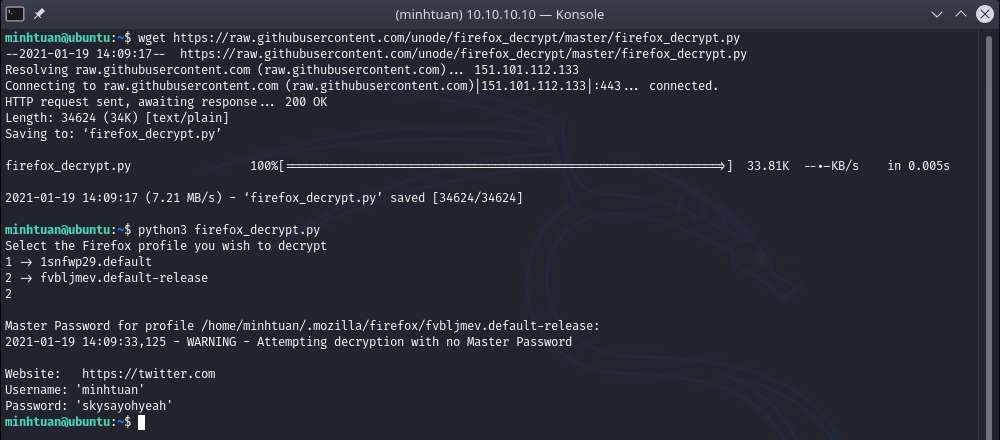The width and height of the screenshot is (1000, 440).
Task: Click the "Saving to: 'firefox_decrypt.py'" line
Action: (113, 134)
